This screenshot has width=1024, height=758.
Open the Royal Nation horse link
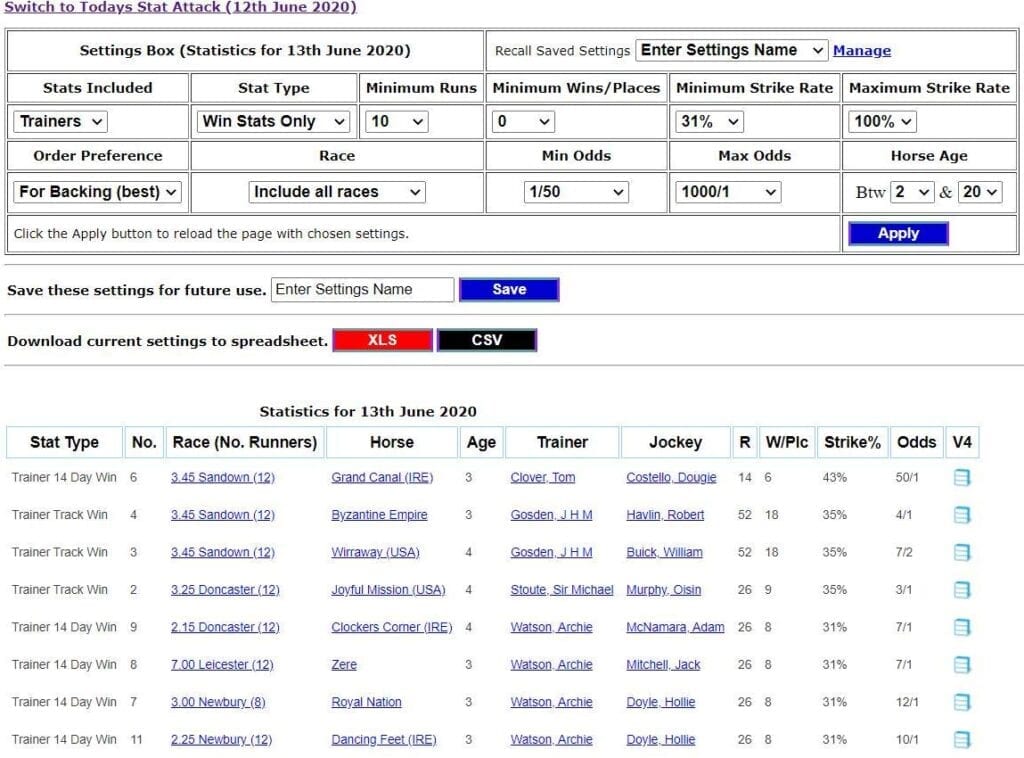[366, 702]
